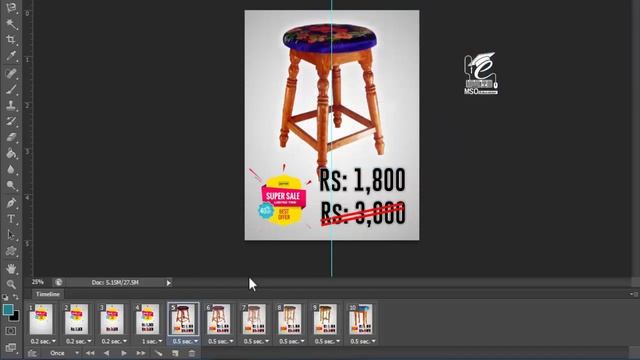
Task: Open the Timeline panel options menu
Action: pos(633,294)
